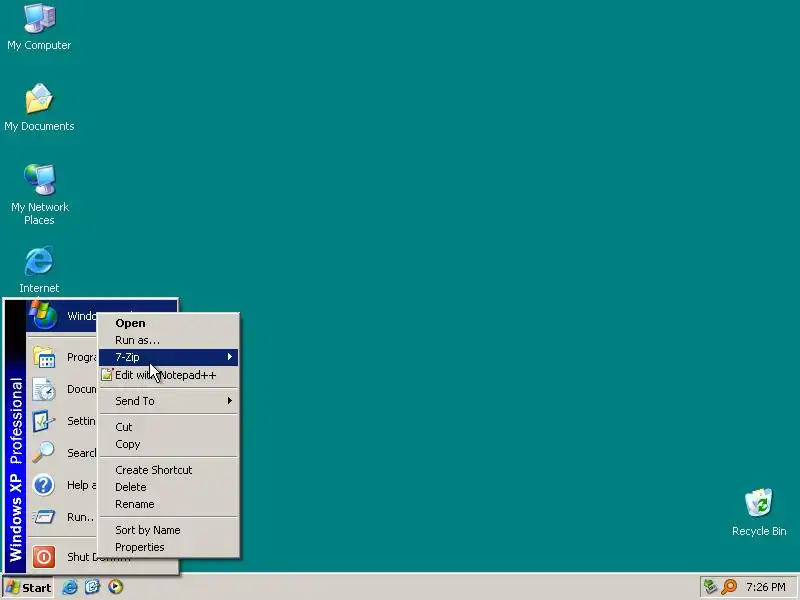Select Create Shortcut menu item

[168, 470]
